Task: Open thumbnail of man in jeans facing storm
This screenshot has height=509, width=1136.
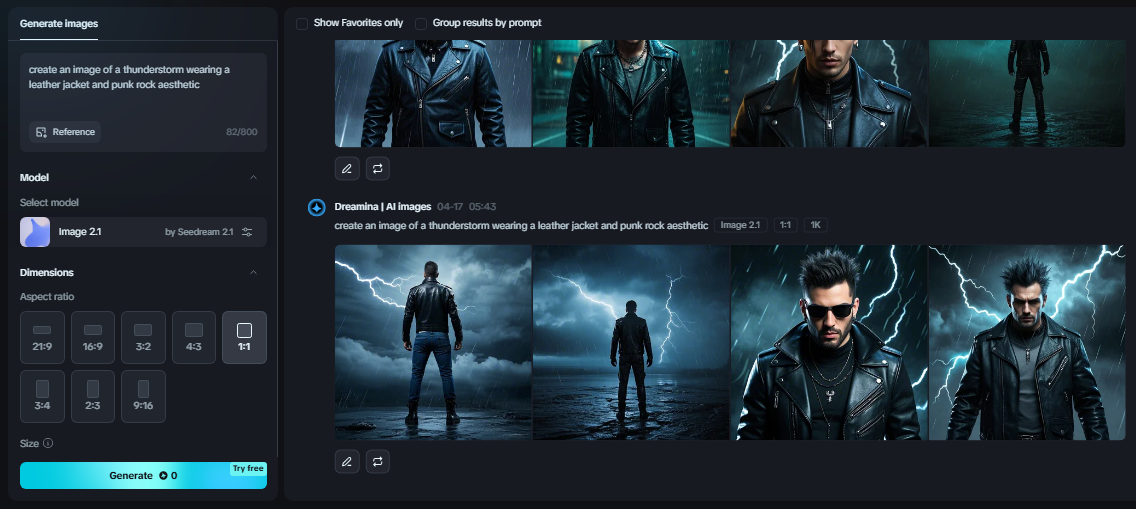Action: point(433,342)
